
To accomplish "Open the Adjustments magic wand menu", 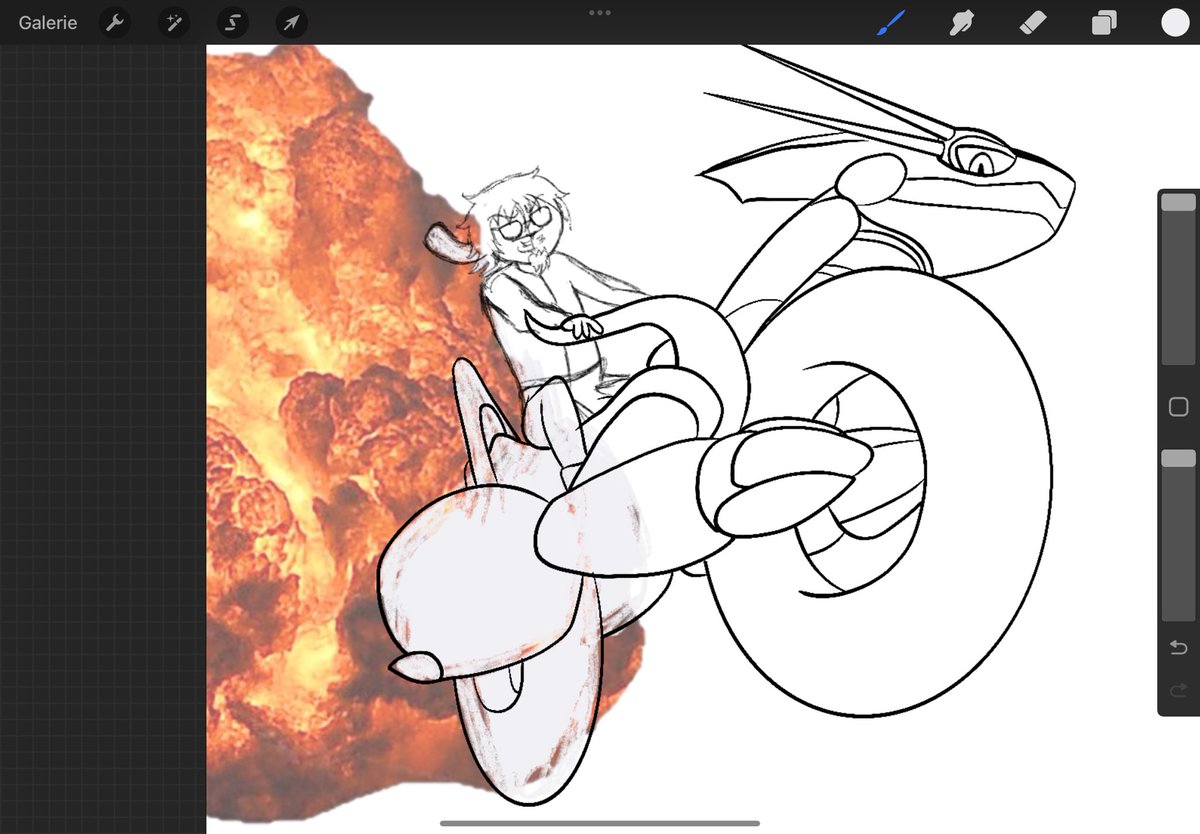I will click(174, 22).
